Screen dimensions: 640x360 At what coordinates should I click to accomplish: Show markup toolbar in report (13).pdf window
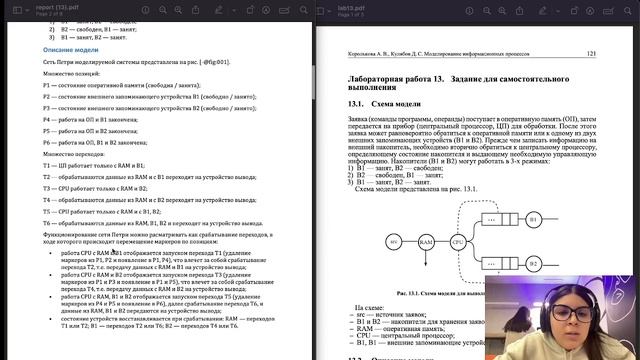pos(266,10)
